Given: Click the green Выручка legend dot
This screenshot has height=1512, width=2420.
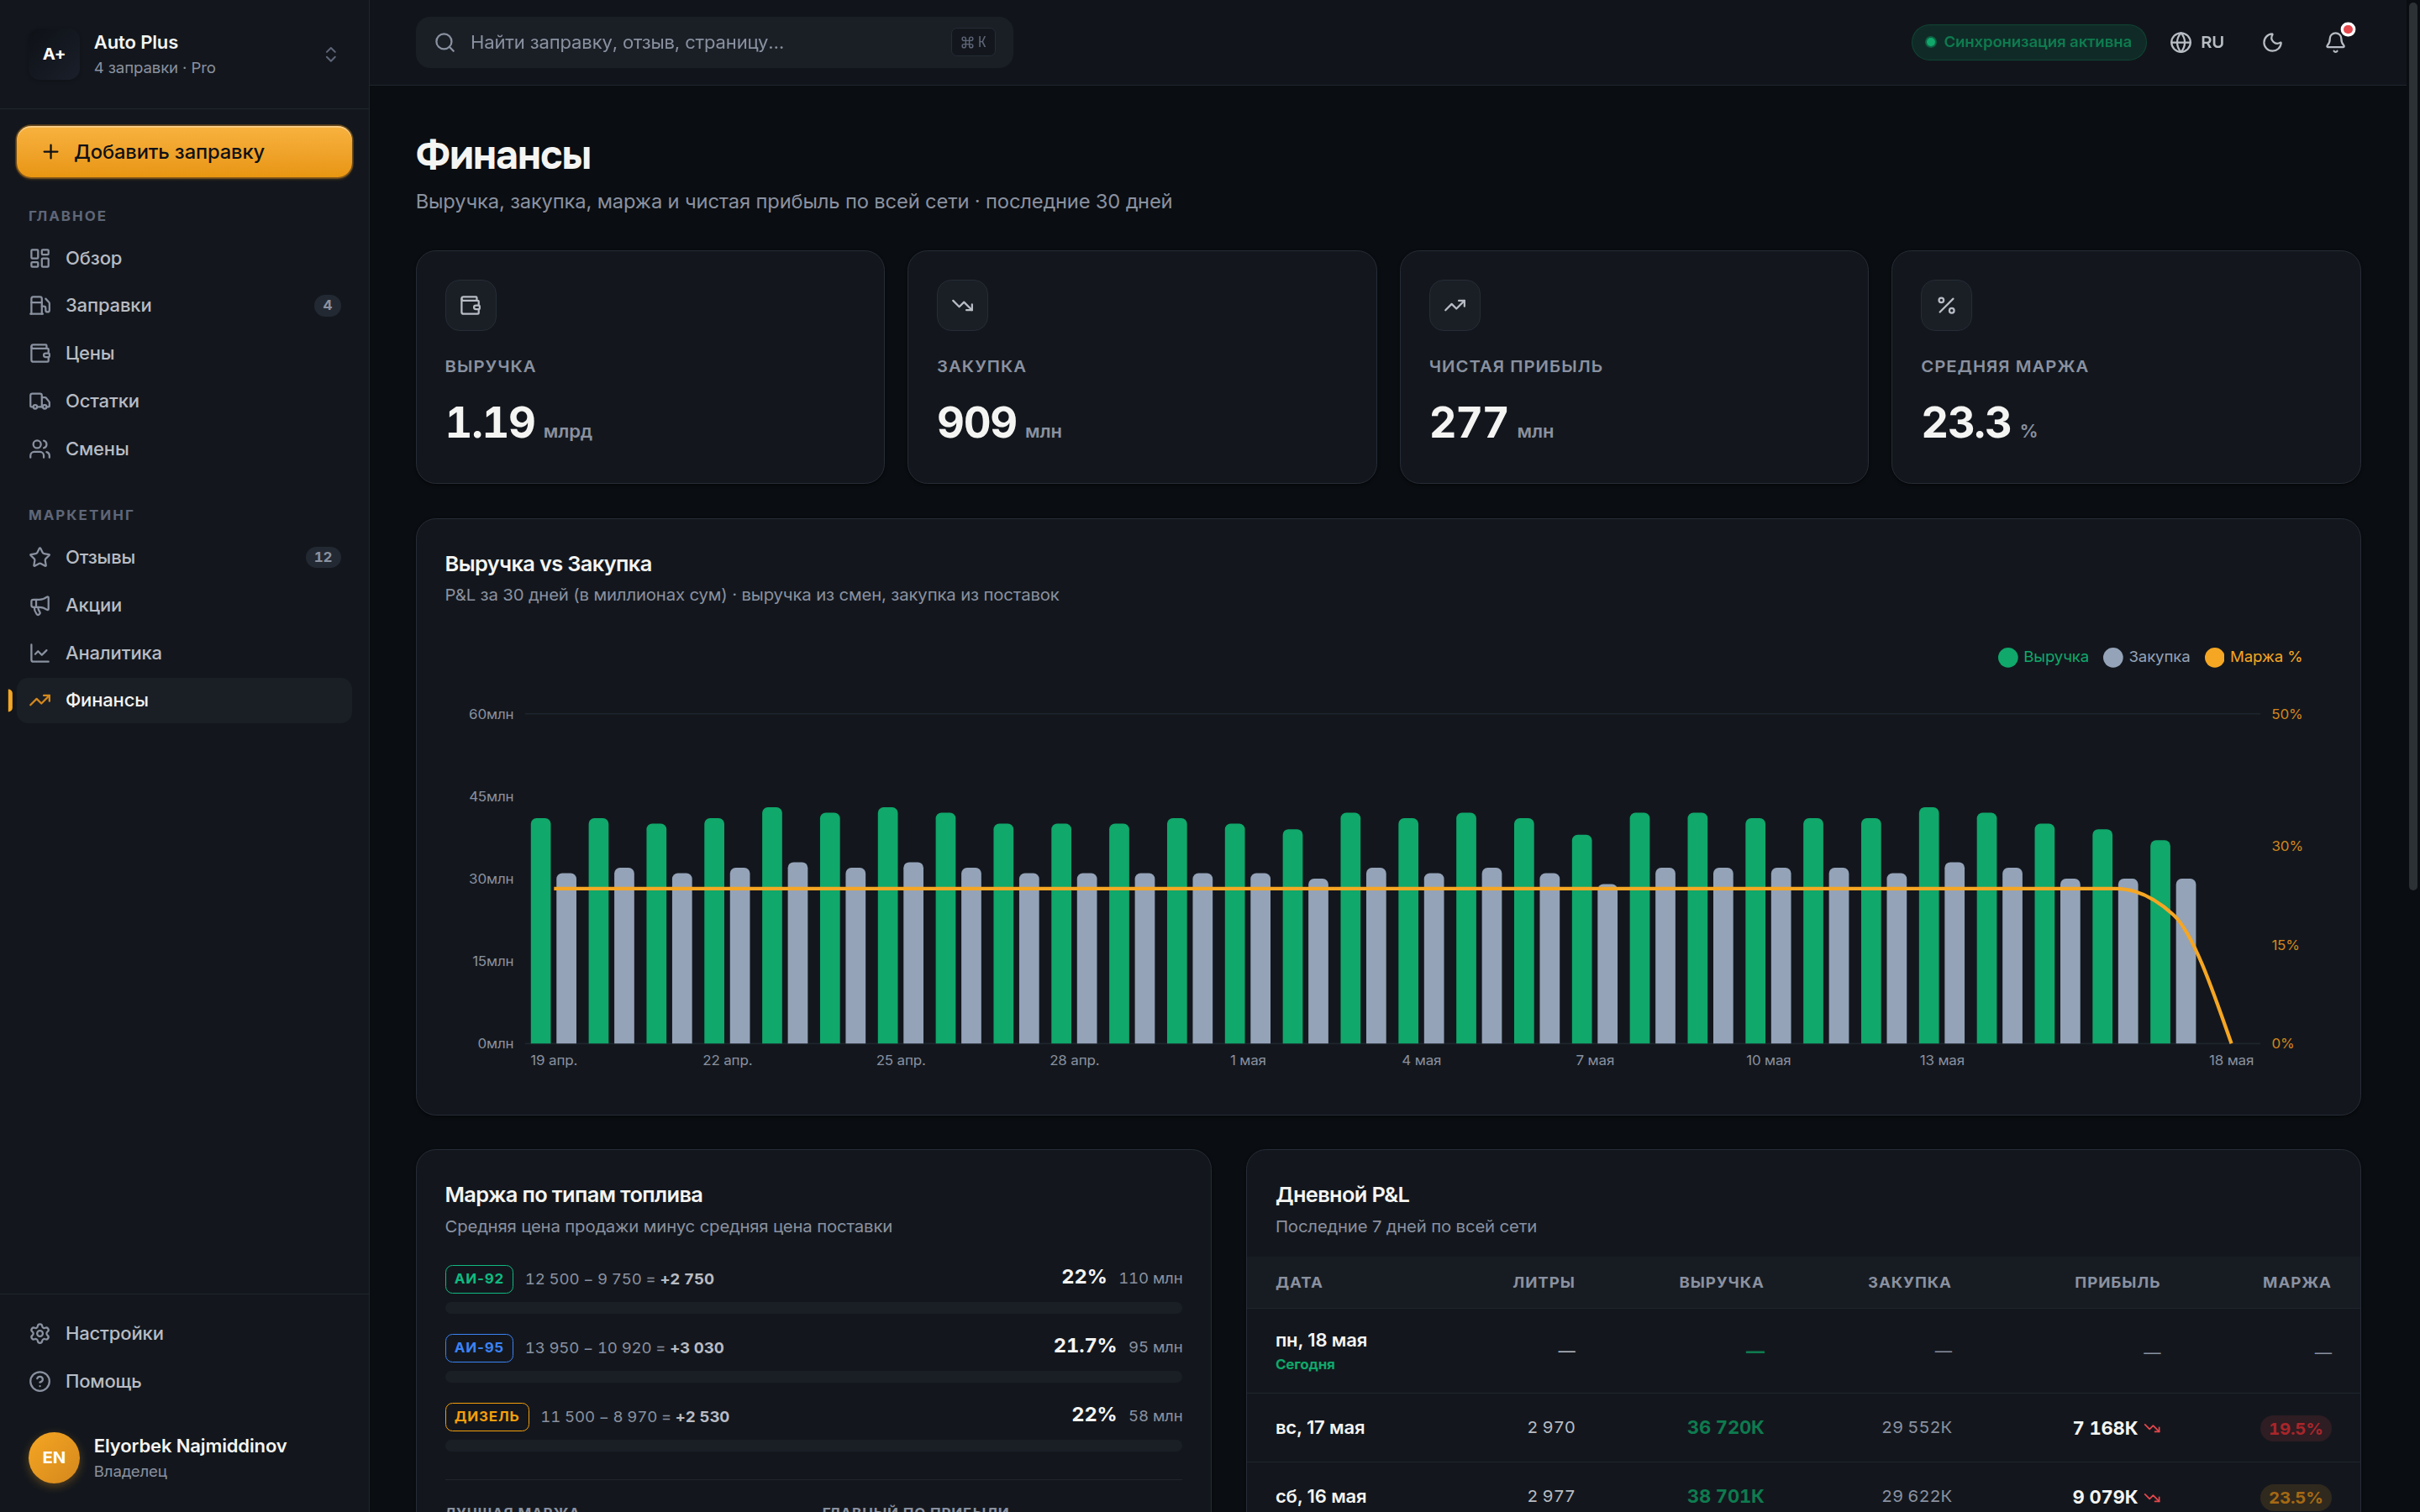Looking at the screenshot, I should coord(2007,657).
